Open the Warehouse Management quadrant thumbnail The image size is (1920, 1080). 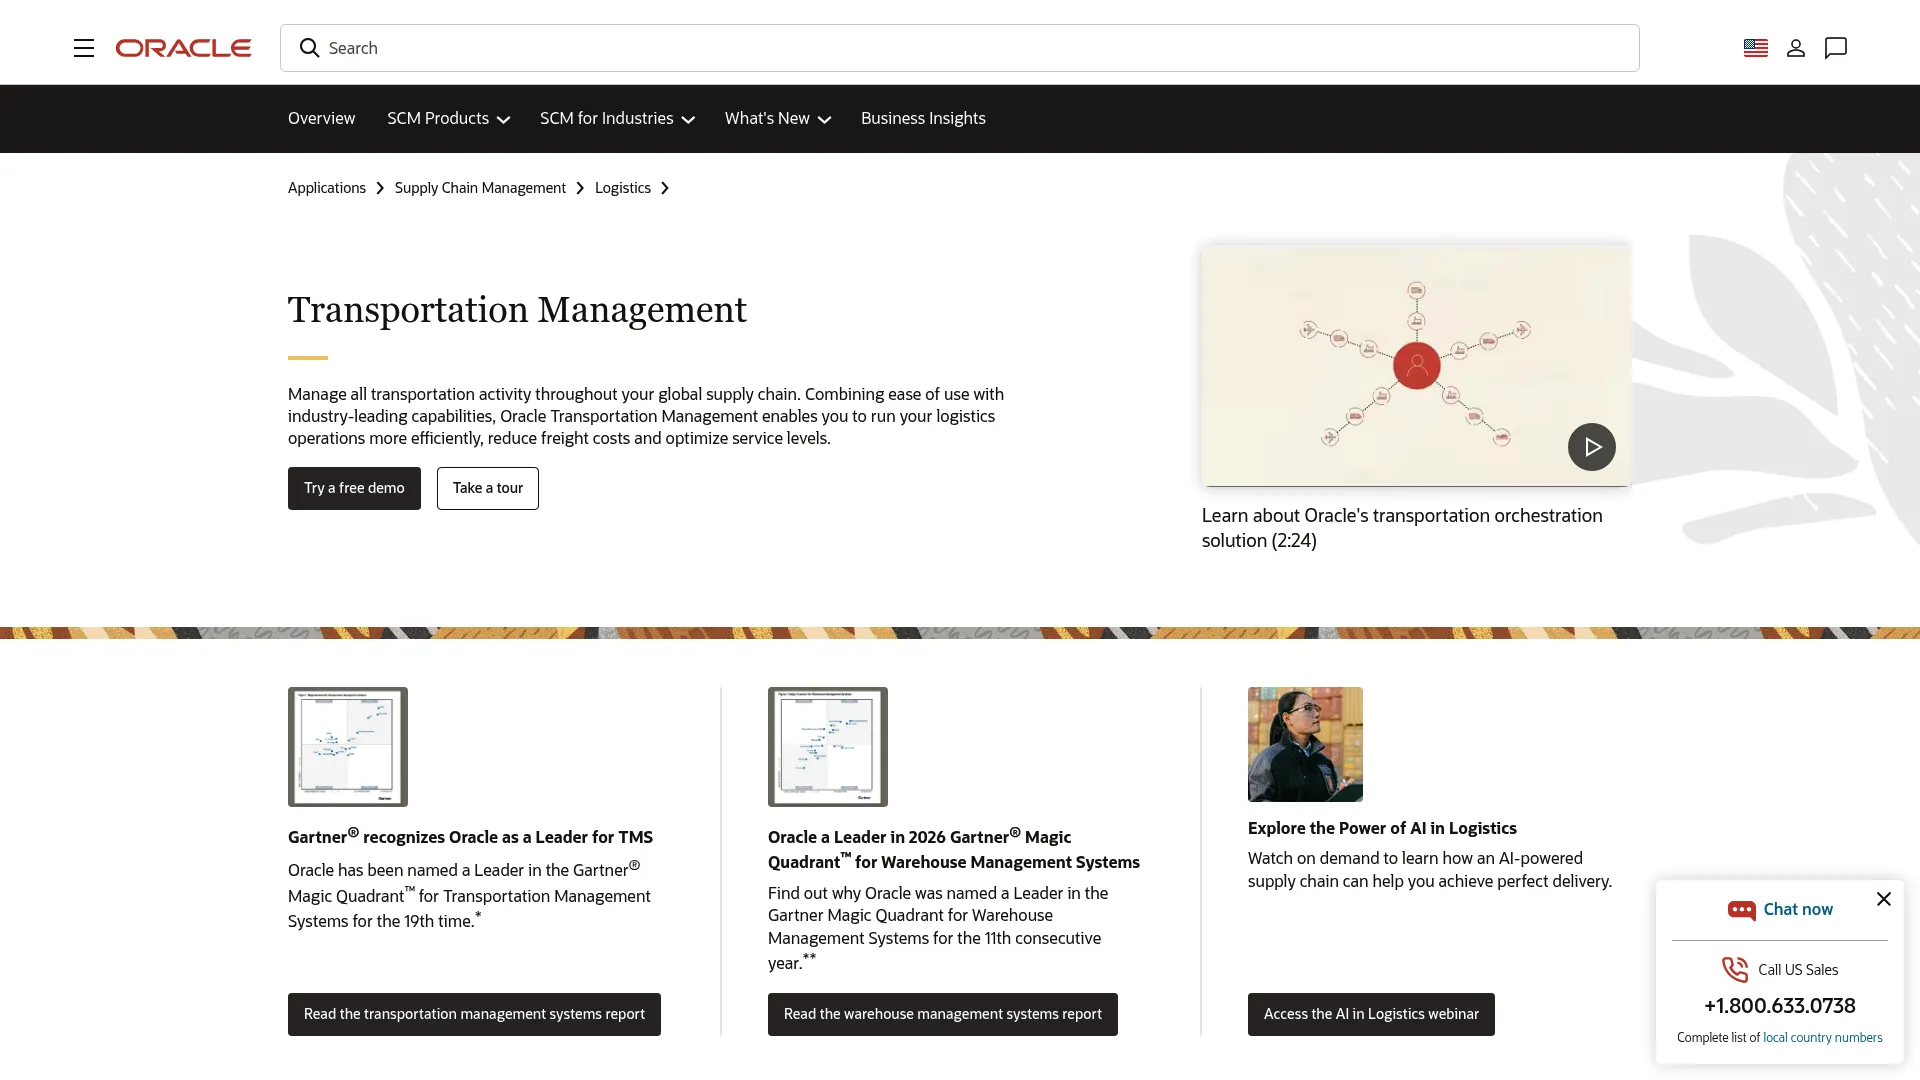[x=828, y=747]
